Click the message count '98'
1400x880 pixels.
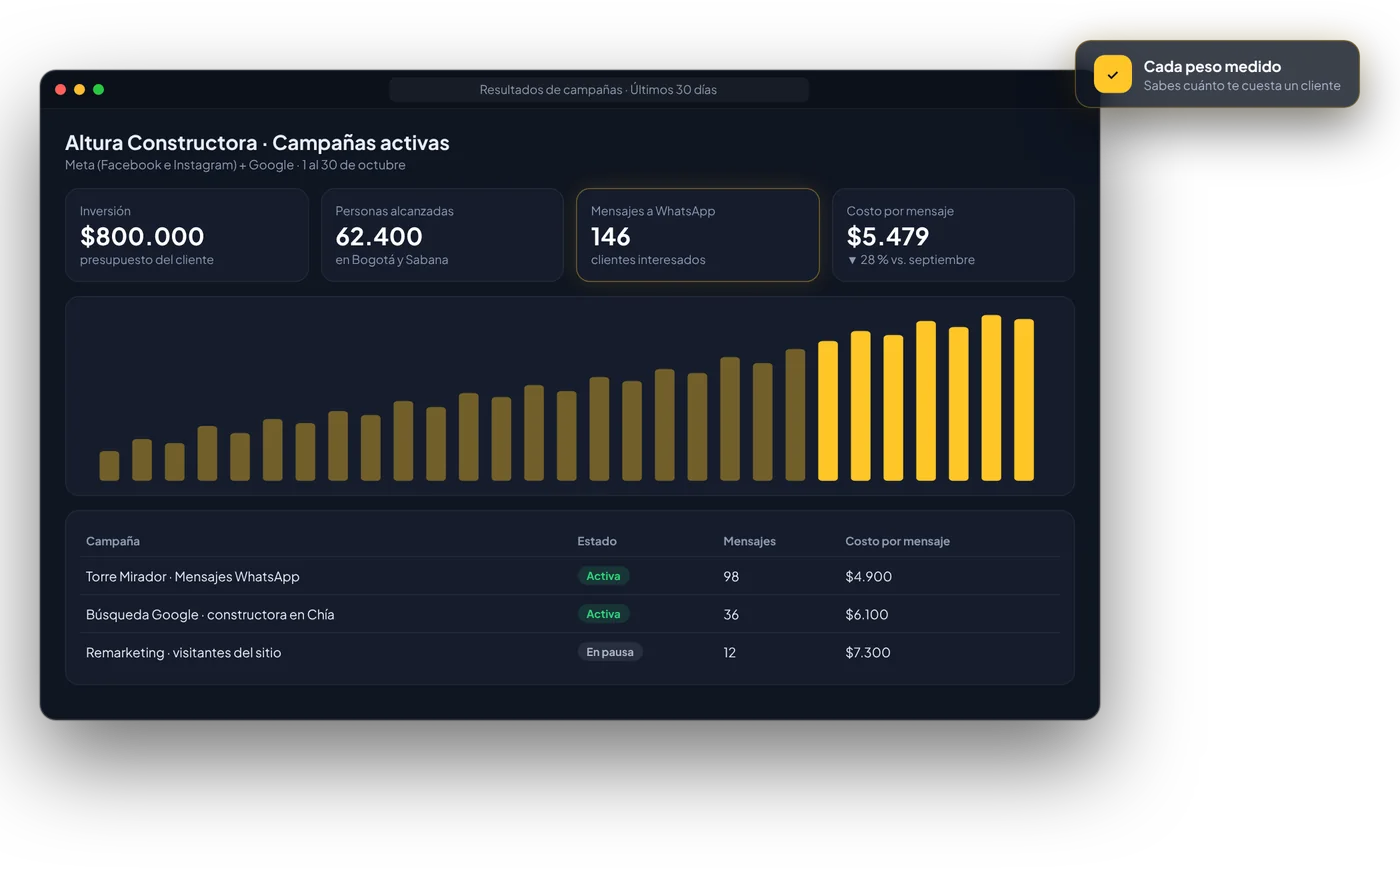[731, 577]
